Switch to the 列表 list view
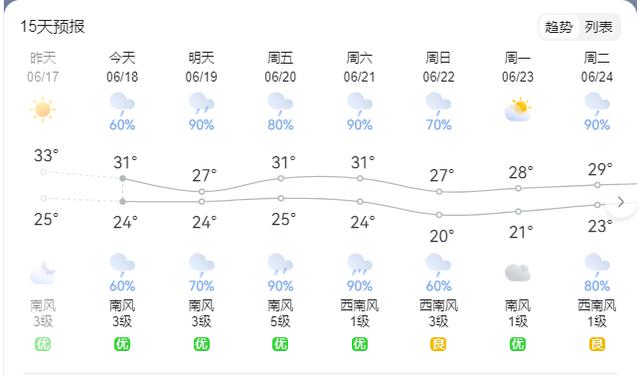The height and width of the screenshot is (375, 640). point(598,27)
